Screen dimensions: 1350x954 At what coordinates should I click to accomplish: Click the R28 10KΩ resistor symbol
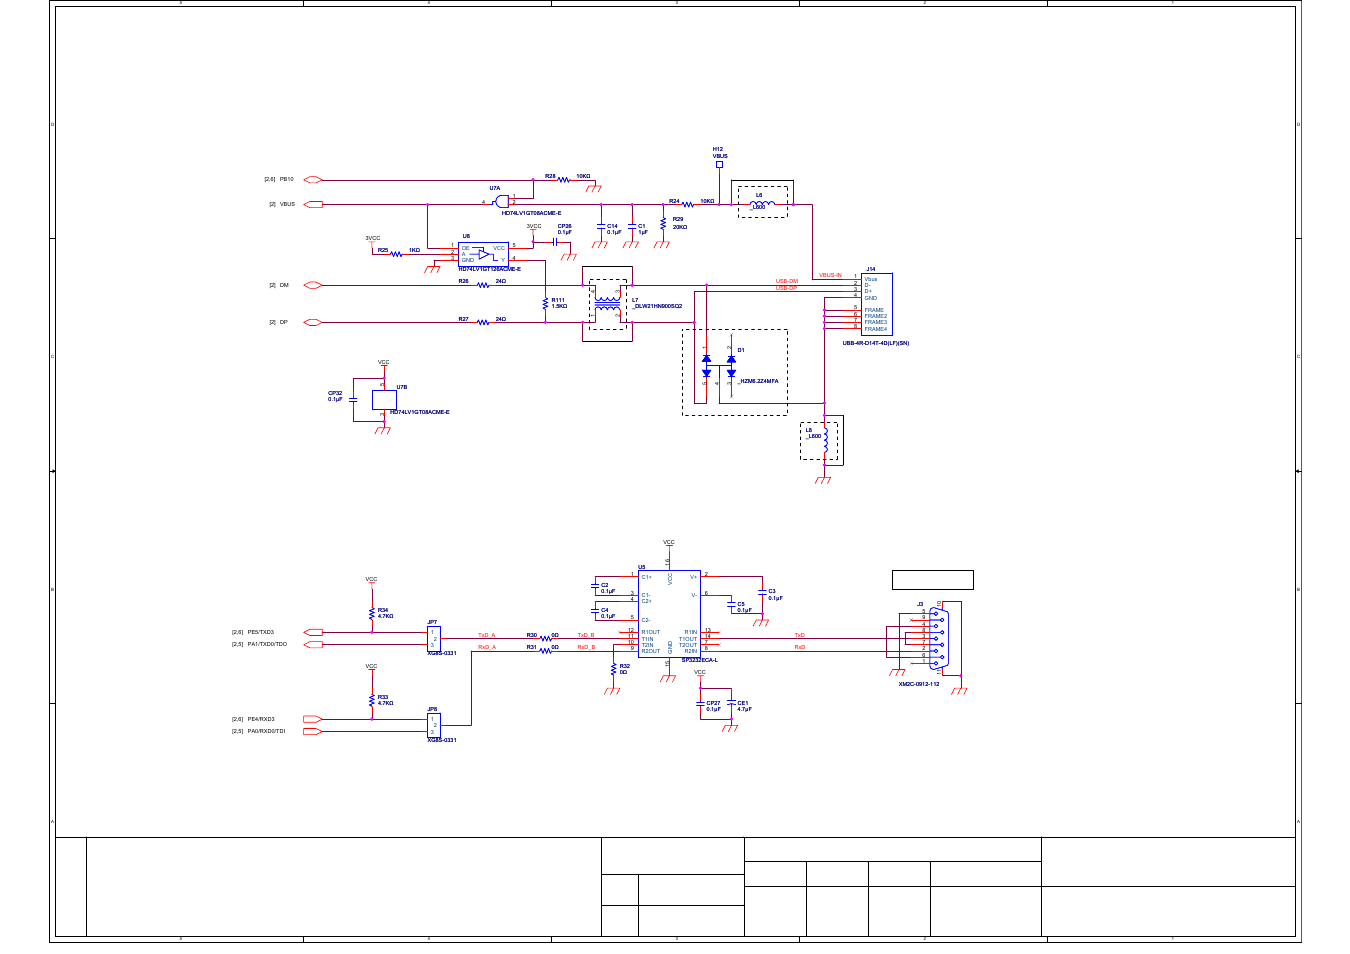[x=563, y=180]
